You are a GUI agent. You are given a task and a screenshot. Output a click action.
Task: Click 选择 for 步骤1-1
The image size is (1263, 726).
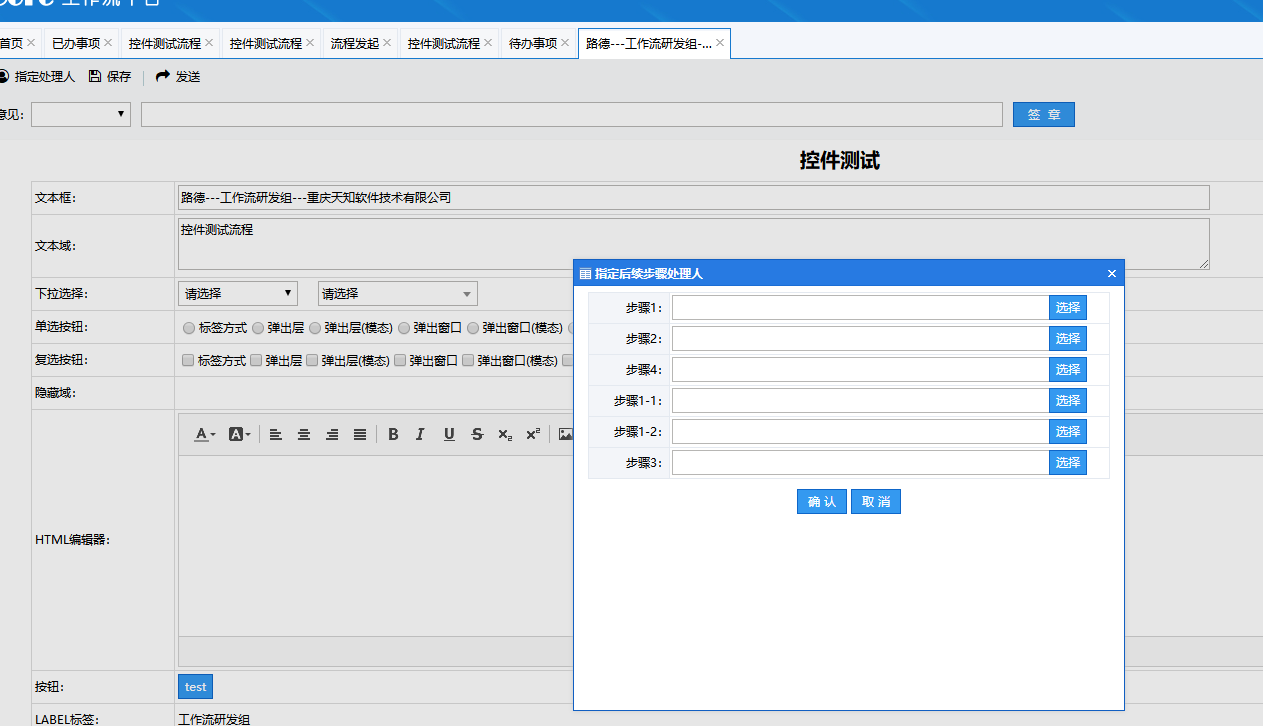pyautogui.click(x=1068, y=401)
